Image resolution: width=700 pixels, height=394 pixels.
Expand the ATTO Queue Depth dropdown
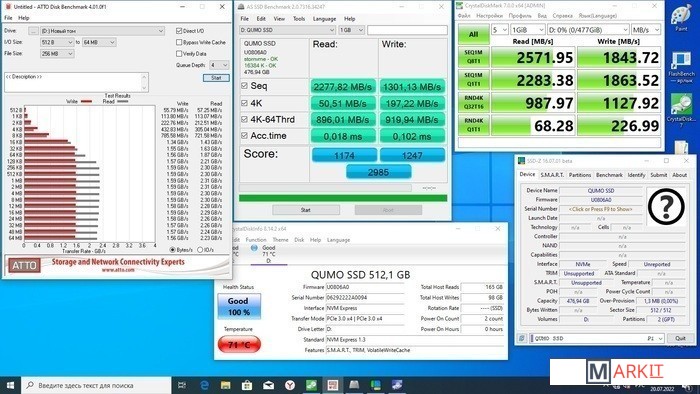(x=219, y=65)
